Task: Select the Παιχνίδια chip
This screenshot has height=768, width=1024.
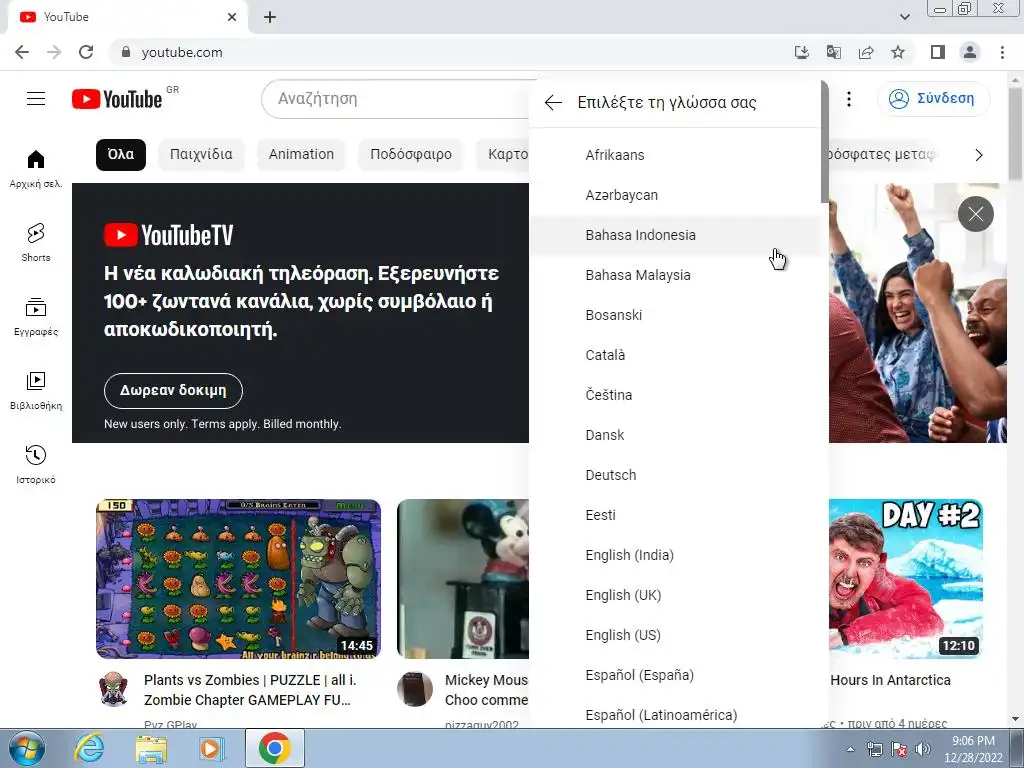Action: pos(201,155)
